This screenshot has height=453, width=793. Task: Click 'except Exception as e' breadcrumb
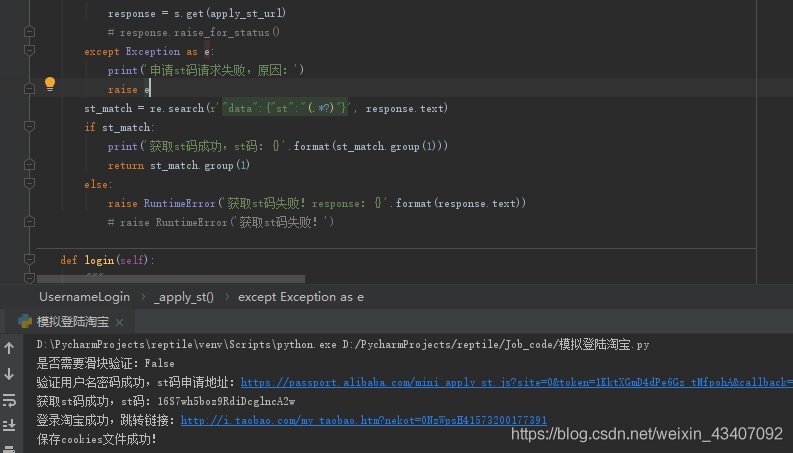click(301, 297)
